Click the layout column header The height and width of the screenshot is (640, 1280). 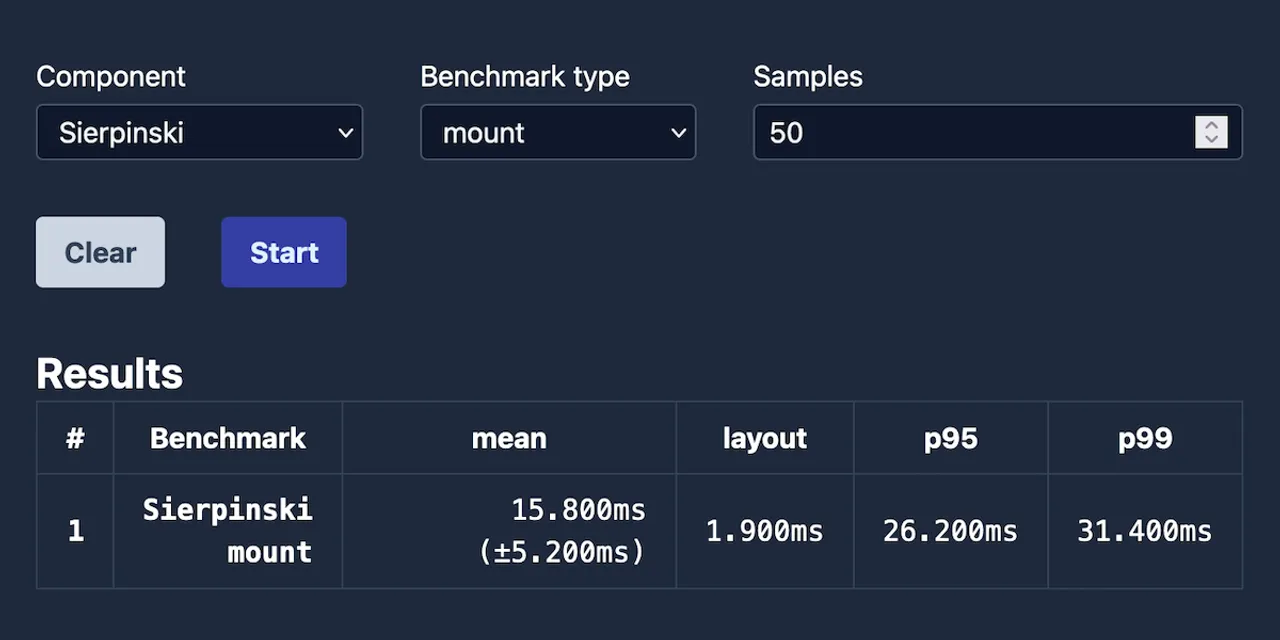765,438
